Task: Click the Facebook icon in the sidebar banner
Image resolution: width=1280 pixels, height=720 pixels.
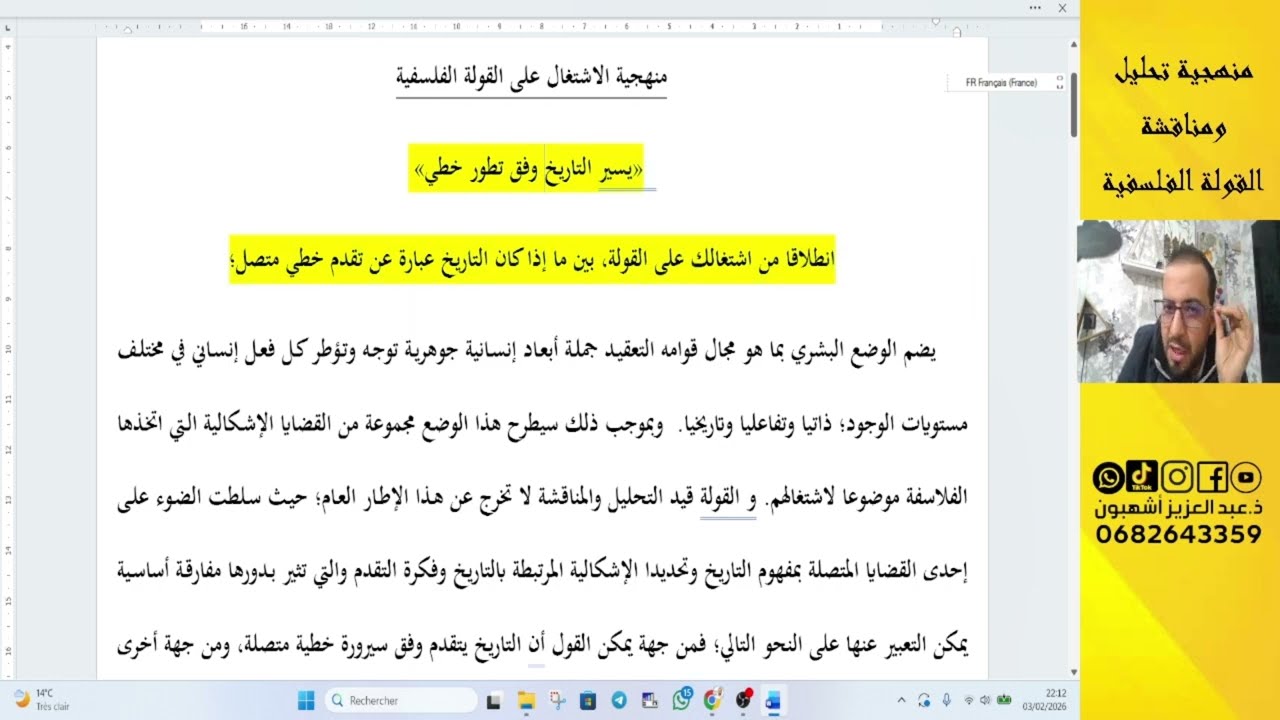Action: pyautogui.click(x=1212, y=477)
